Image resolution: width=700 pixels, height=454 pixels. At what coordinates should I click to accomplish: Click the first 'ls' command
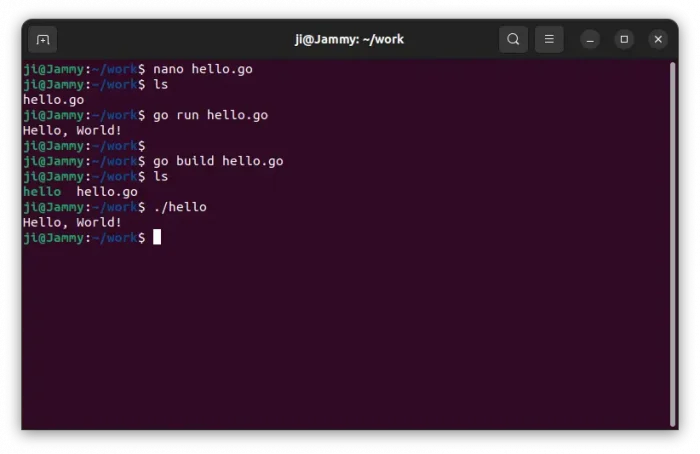tap(160, 85)
